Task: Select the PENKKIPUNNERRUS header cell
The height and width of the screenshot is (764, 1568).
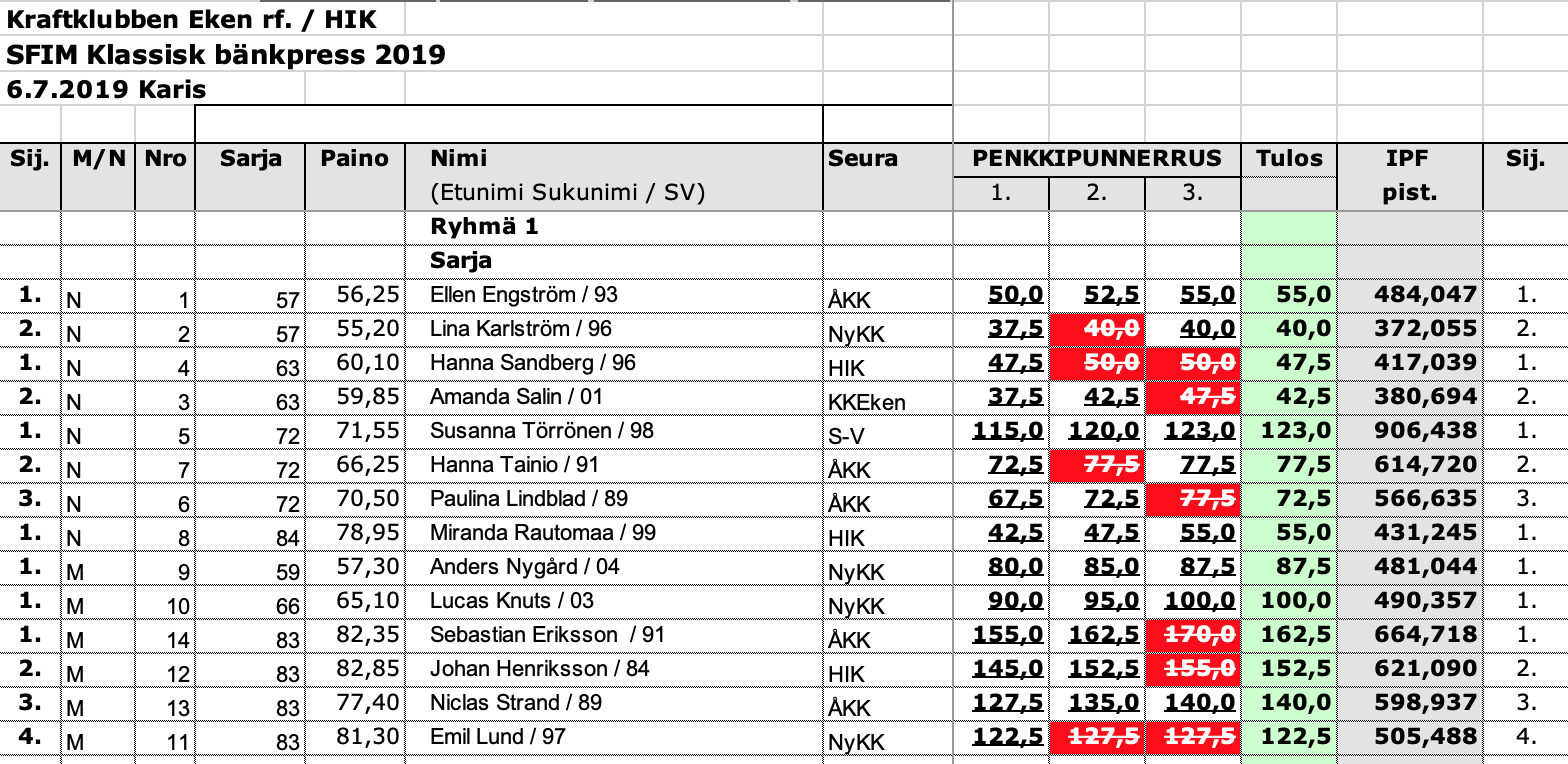Action: 1097,158
